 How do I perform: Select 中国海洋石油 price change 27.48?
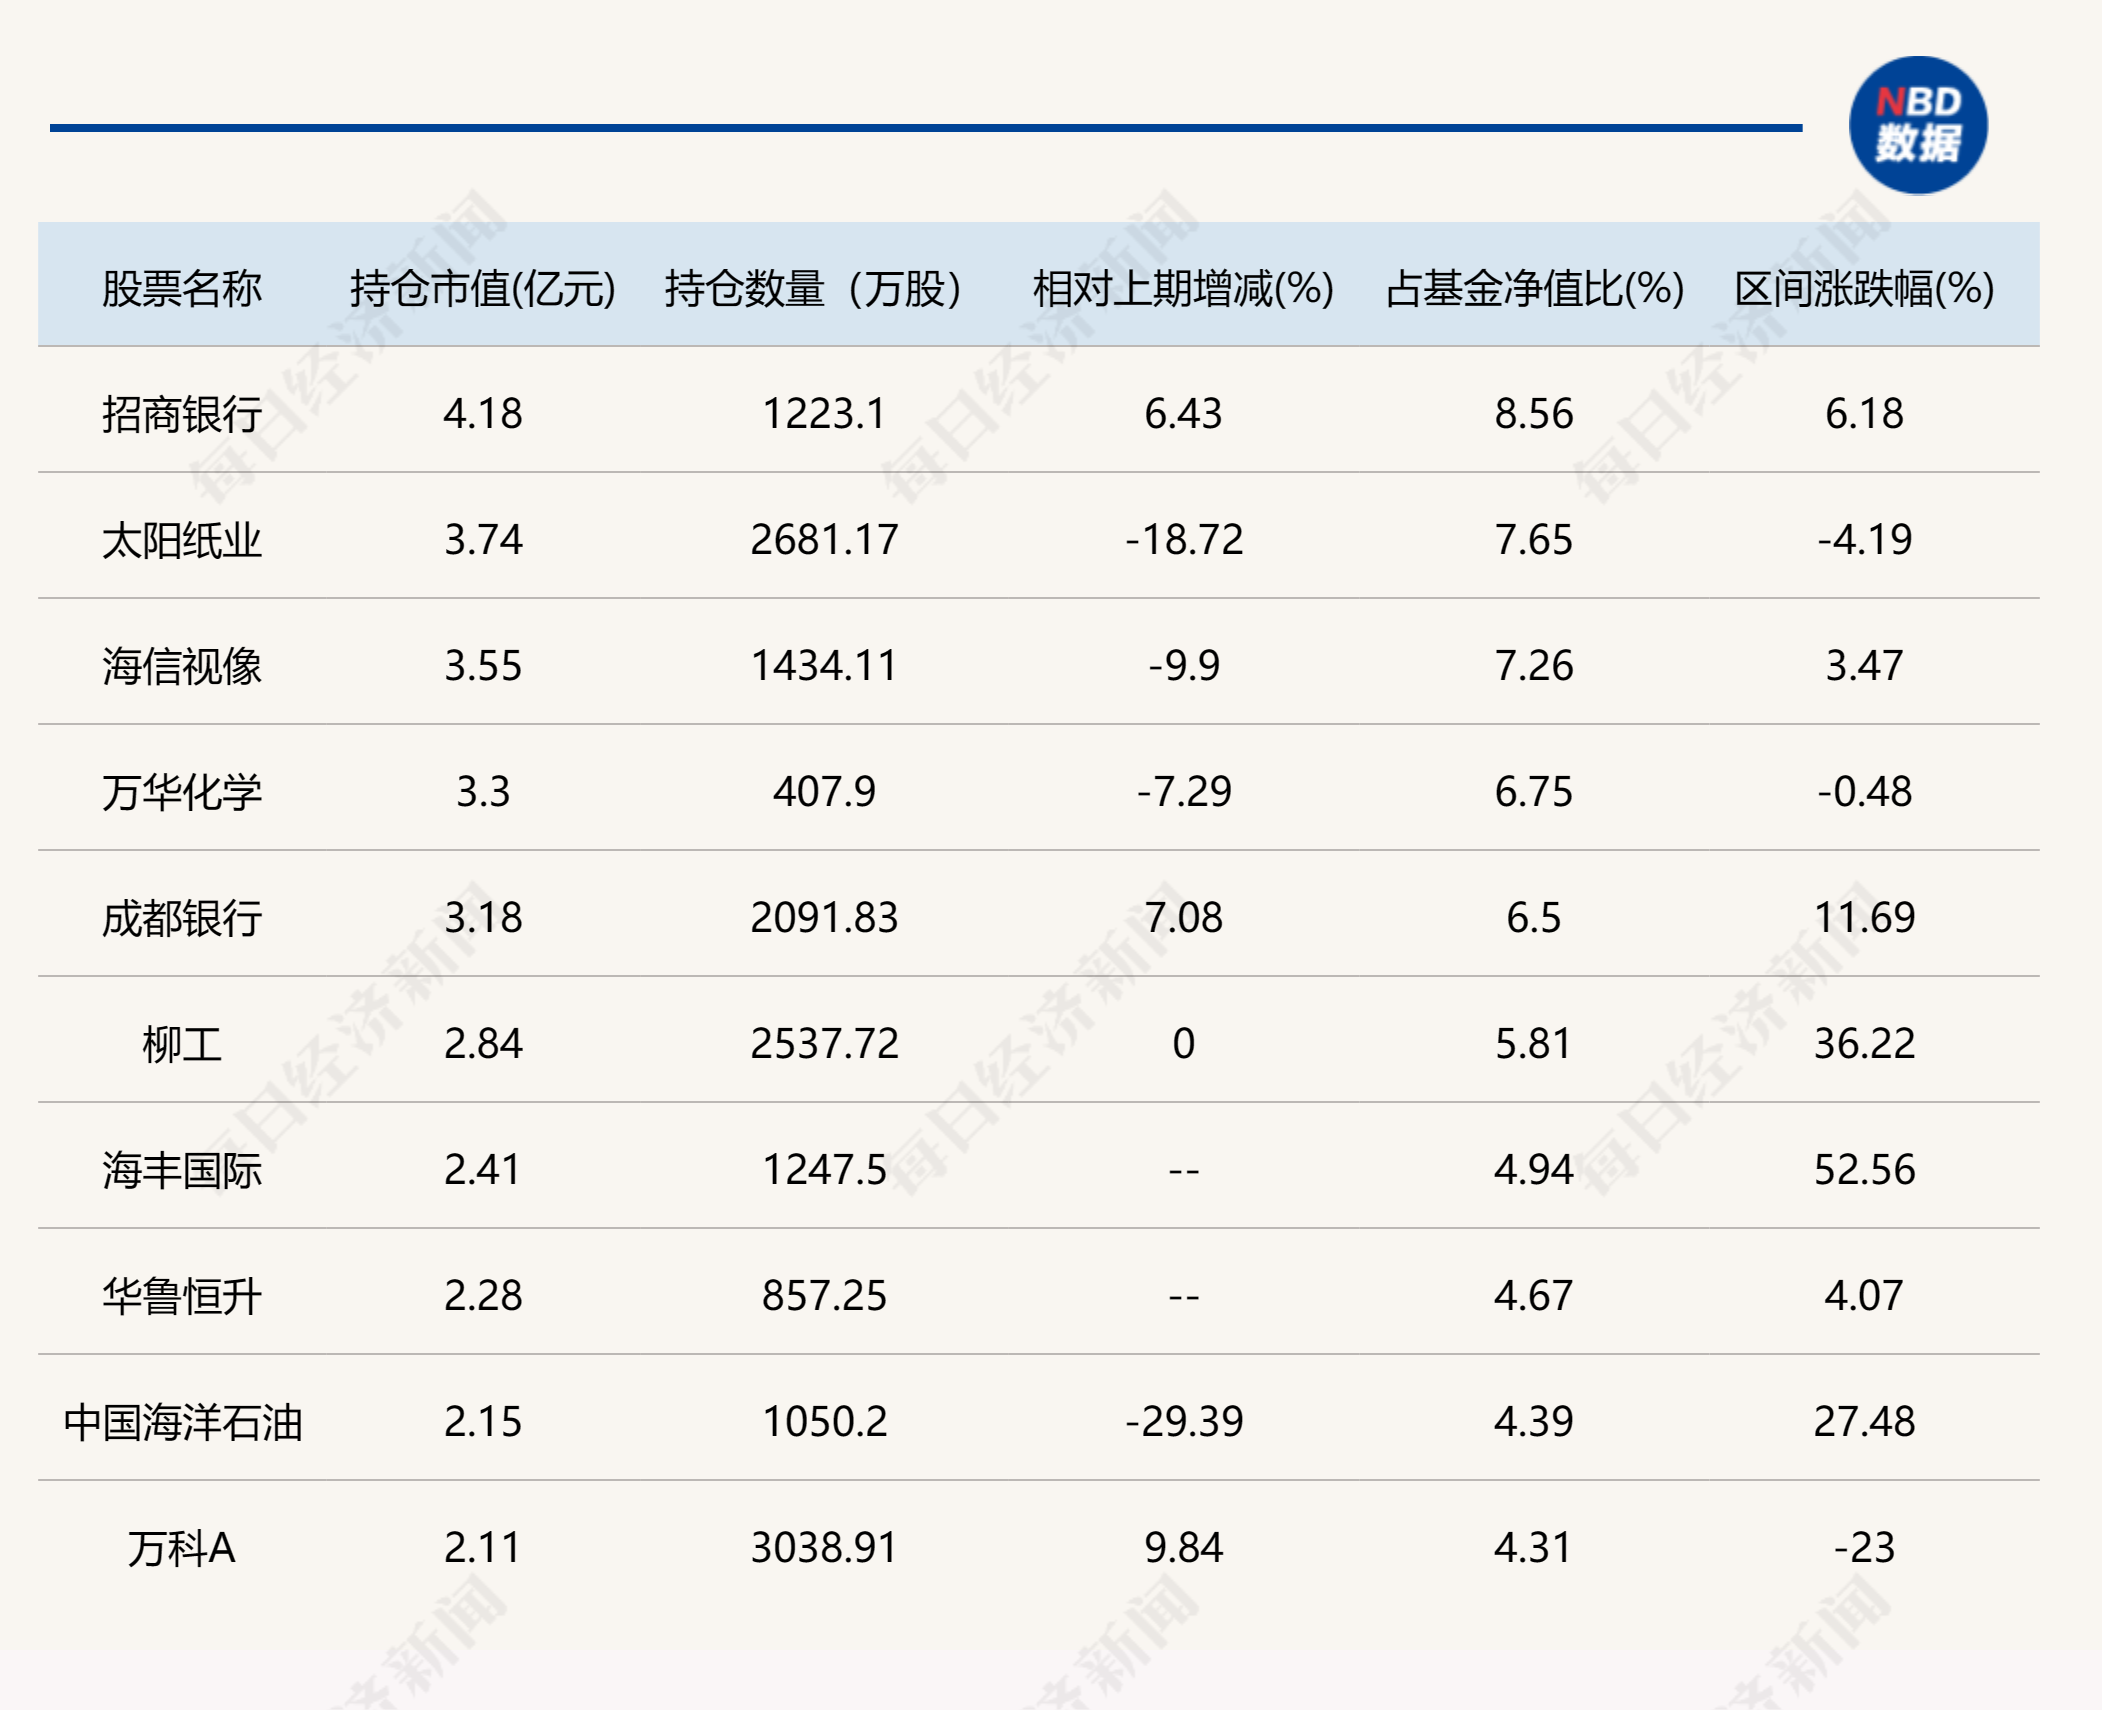click(x=1864, y=1422)
